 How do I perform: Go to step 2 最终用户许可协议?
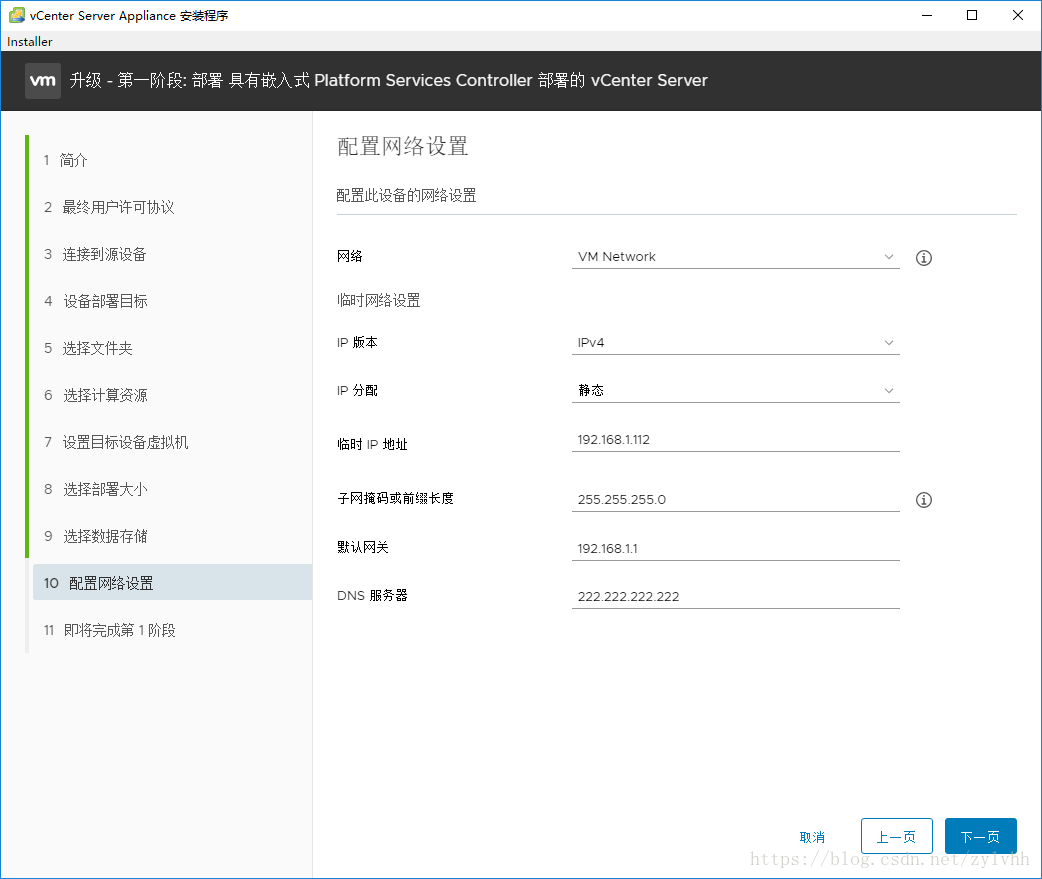(x=109, y=207)
